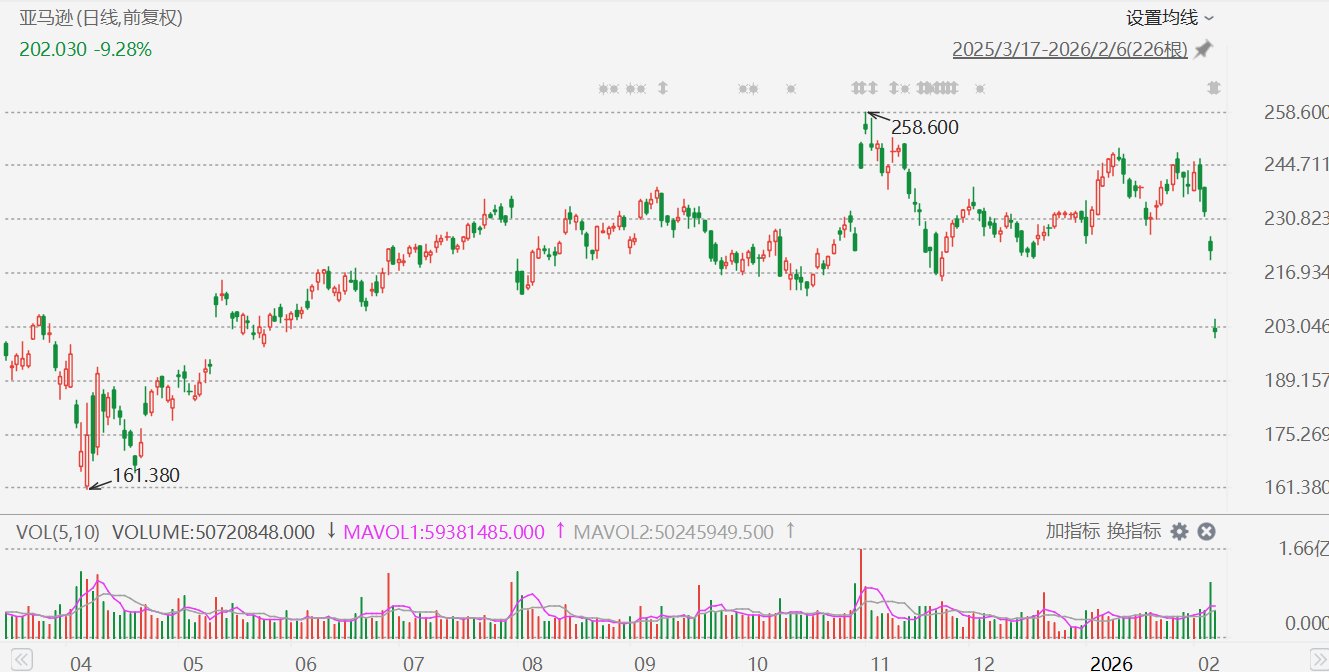Screen dimensions: 1329x672
Task: Click the 亚马逊(日线,前复权) chart title
Action: click(x=101, y=18)
